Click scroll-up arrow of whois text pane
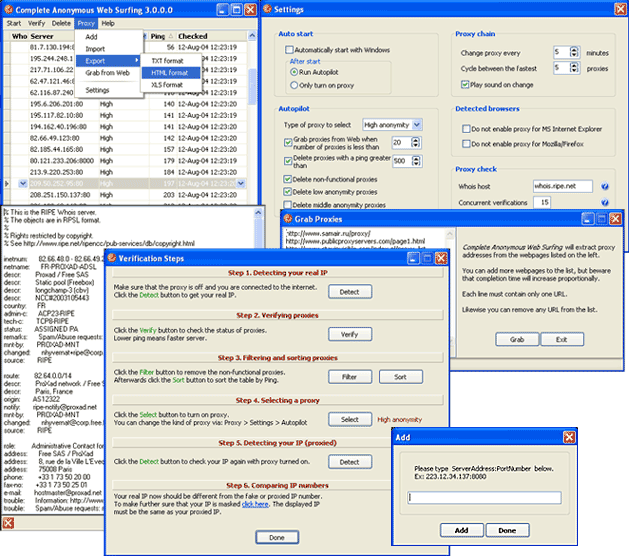 point(259,212)
